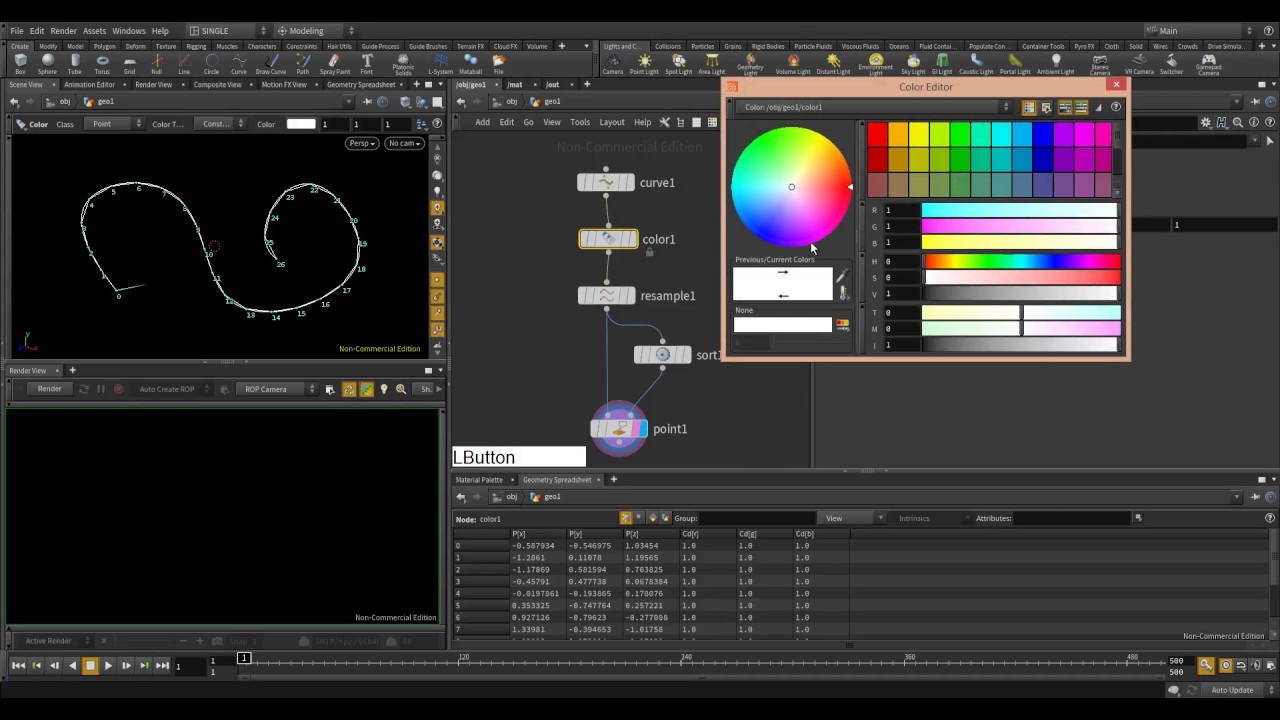Add a Camera from the lights shelf
The width and height of the screenshot is (1280, 720).
pos(612,64)
